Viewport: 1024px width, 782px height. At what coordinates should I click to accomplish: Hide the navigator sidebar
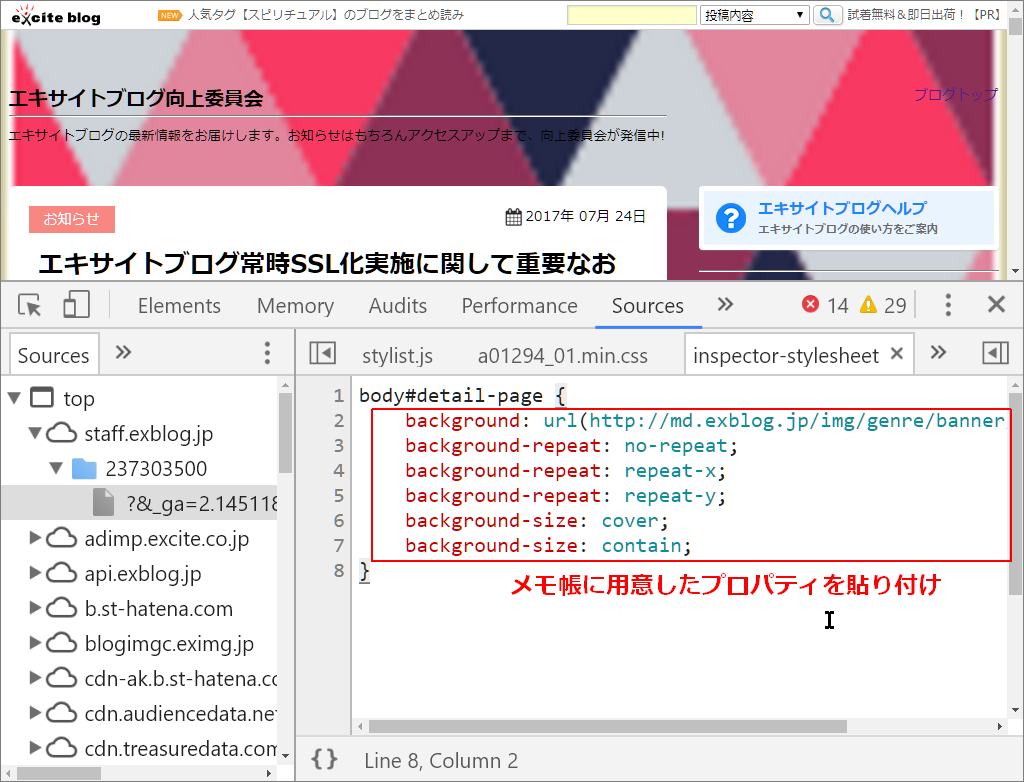click(x=323, y=353)
